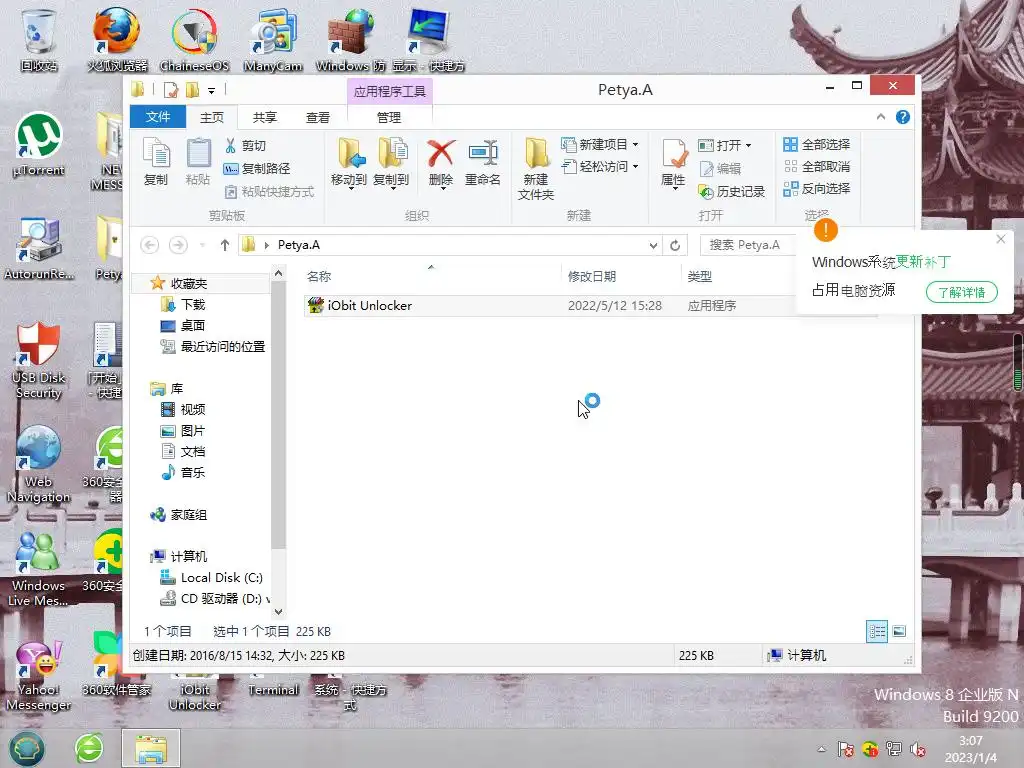This screenshot has height=768, width=1024.
Task: Click 粘贴快捷方式 (Paste shortcut)
Action: pyautogui.click(x=269, y=191)
